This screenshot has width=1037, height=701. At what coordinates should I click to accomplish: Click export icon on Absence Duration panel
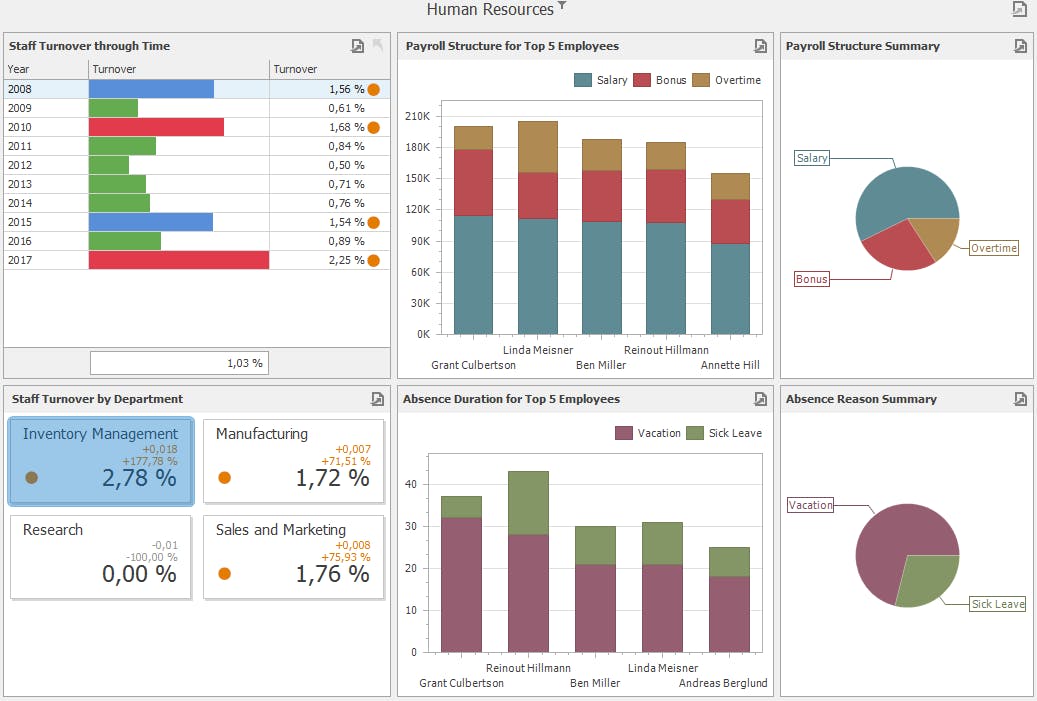point(761,399)
